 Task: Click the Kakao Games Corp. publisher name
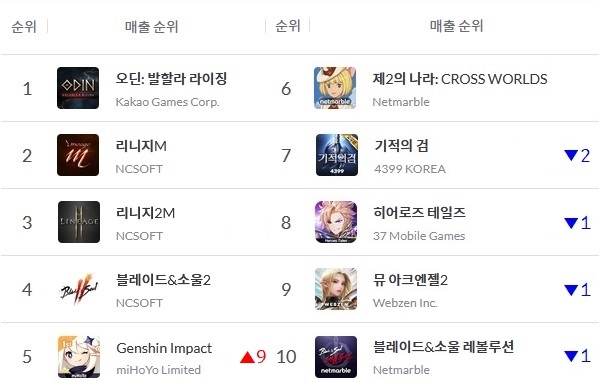point(168,102)
